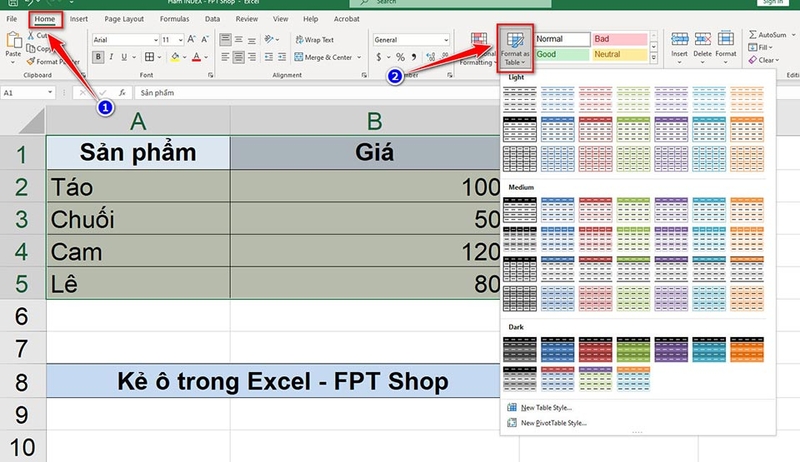Toggle Bold formatting

98,57
